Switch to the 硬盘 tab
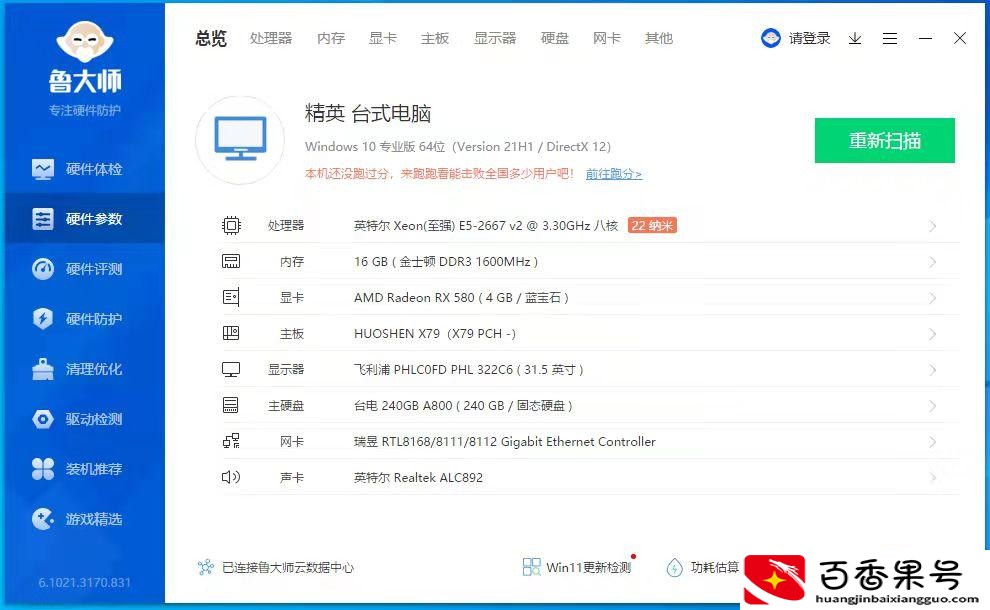 555,39
